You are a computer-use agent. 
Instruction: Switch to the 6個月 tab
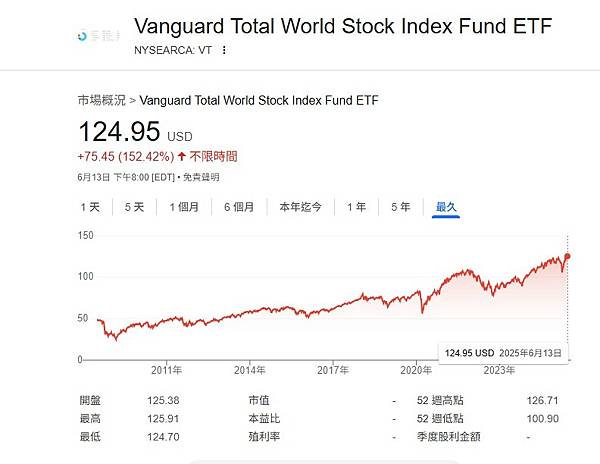pos(239,207)
